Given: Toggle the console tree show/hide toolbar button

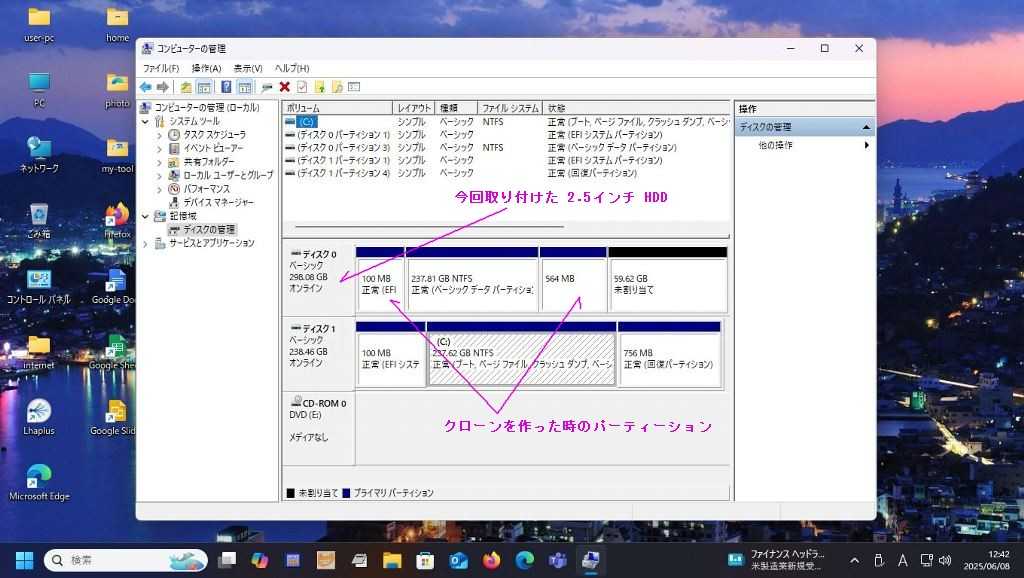Looking at the screenshot, I should [204, 87].
